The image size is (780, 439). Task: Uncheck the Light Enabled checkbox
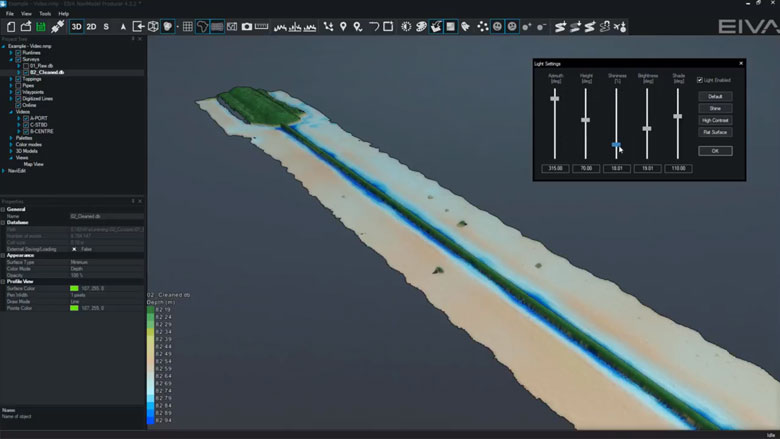(x=699, y=80)
